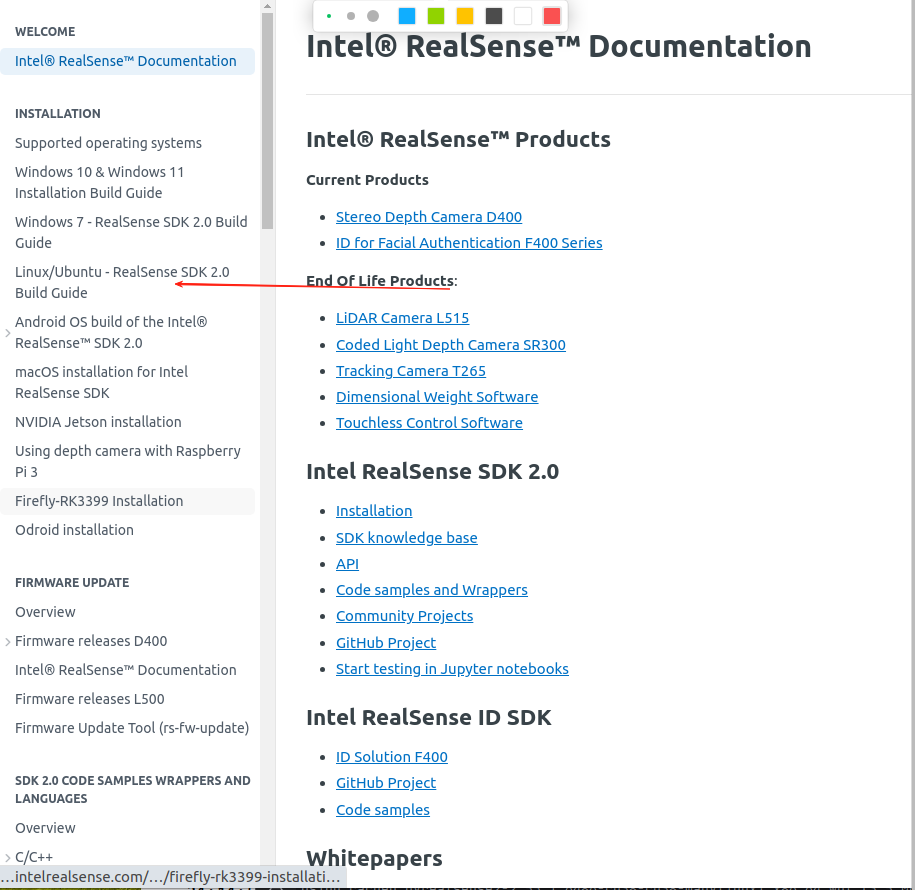Click the Current Products subheading
Image resolution: width=915 pixels, height=890 pixels.
[x=367, y=180]
